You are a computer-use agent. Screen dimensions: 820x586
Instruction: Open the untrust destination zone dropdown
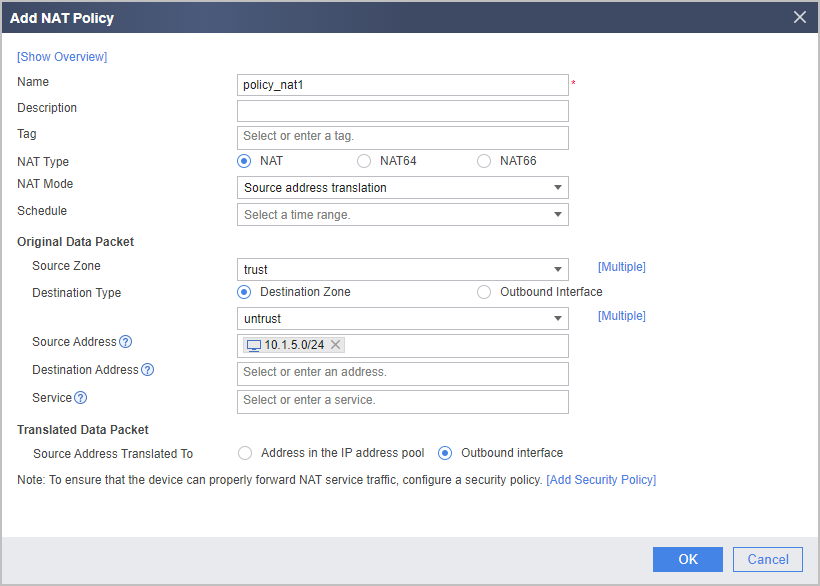click(403, 319)
